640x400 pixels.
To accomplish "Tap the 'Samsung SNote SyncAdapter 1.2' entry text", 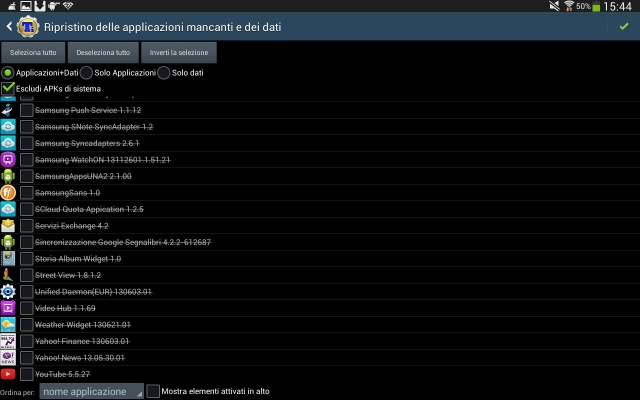I will (x=94, y=127).
